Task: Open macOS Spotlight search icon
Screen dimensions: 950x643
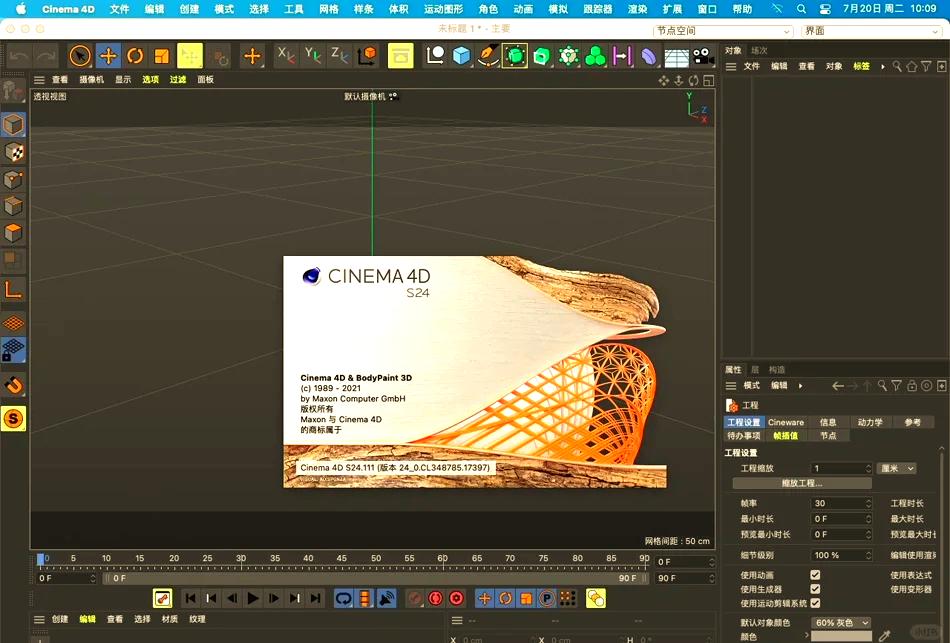Action: (801, 9)
